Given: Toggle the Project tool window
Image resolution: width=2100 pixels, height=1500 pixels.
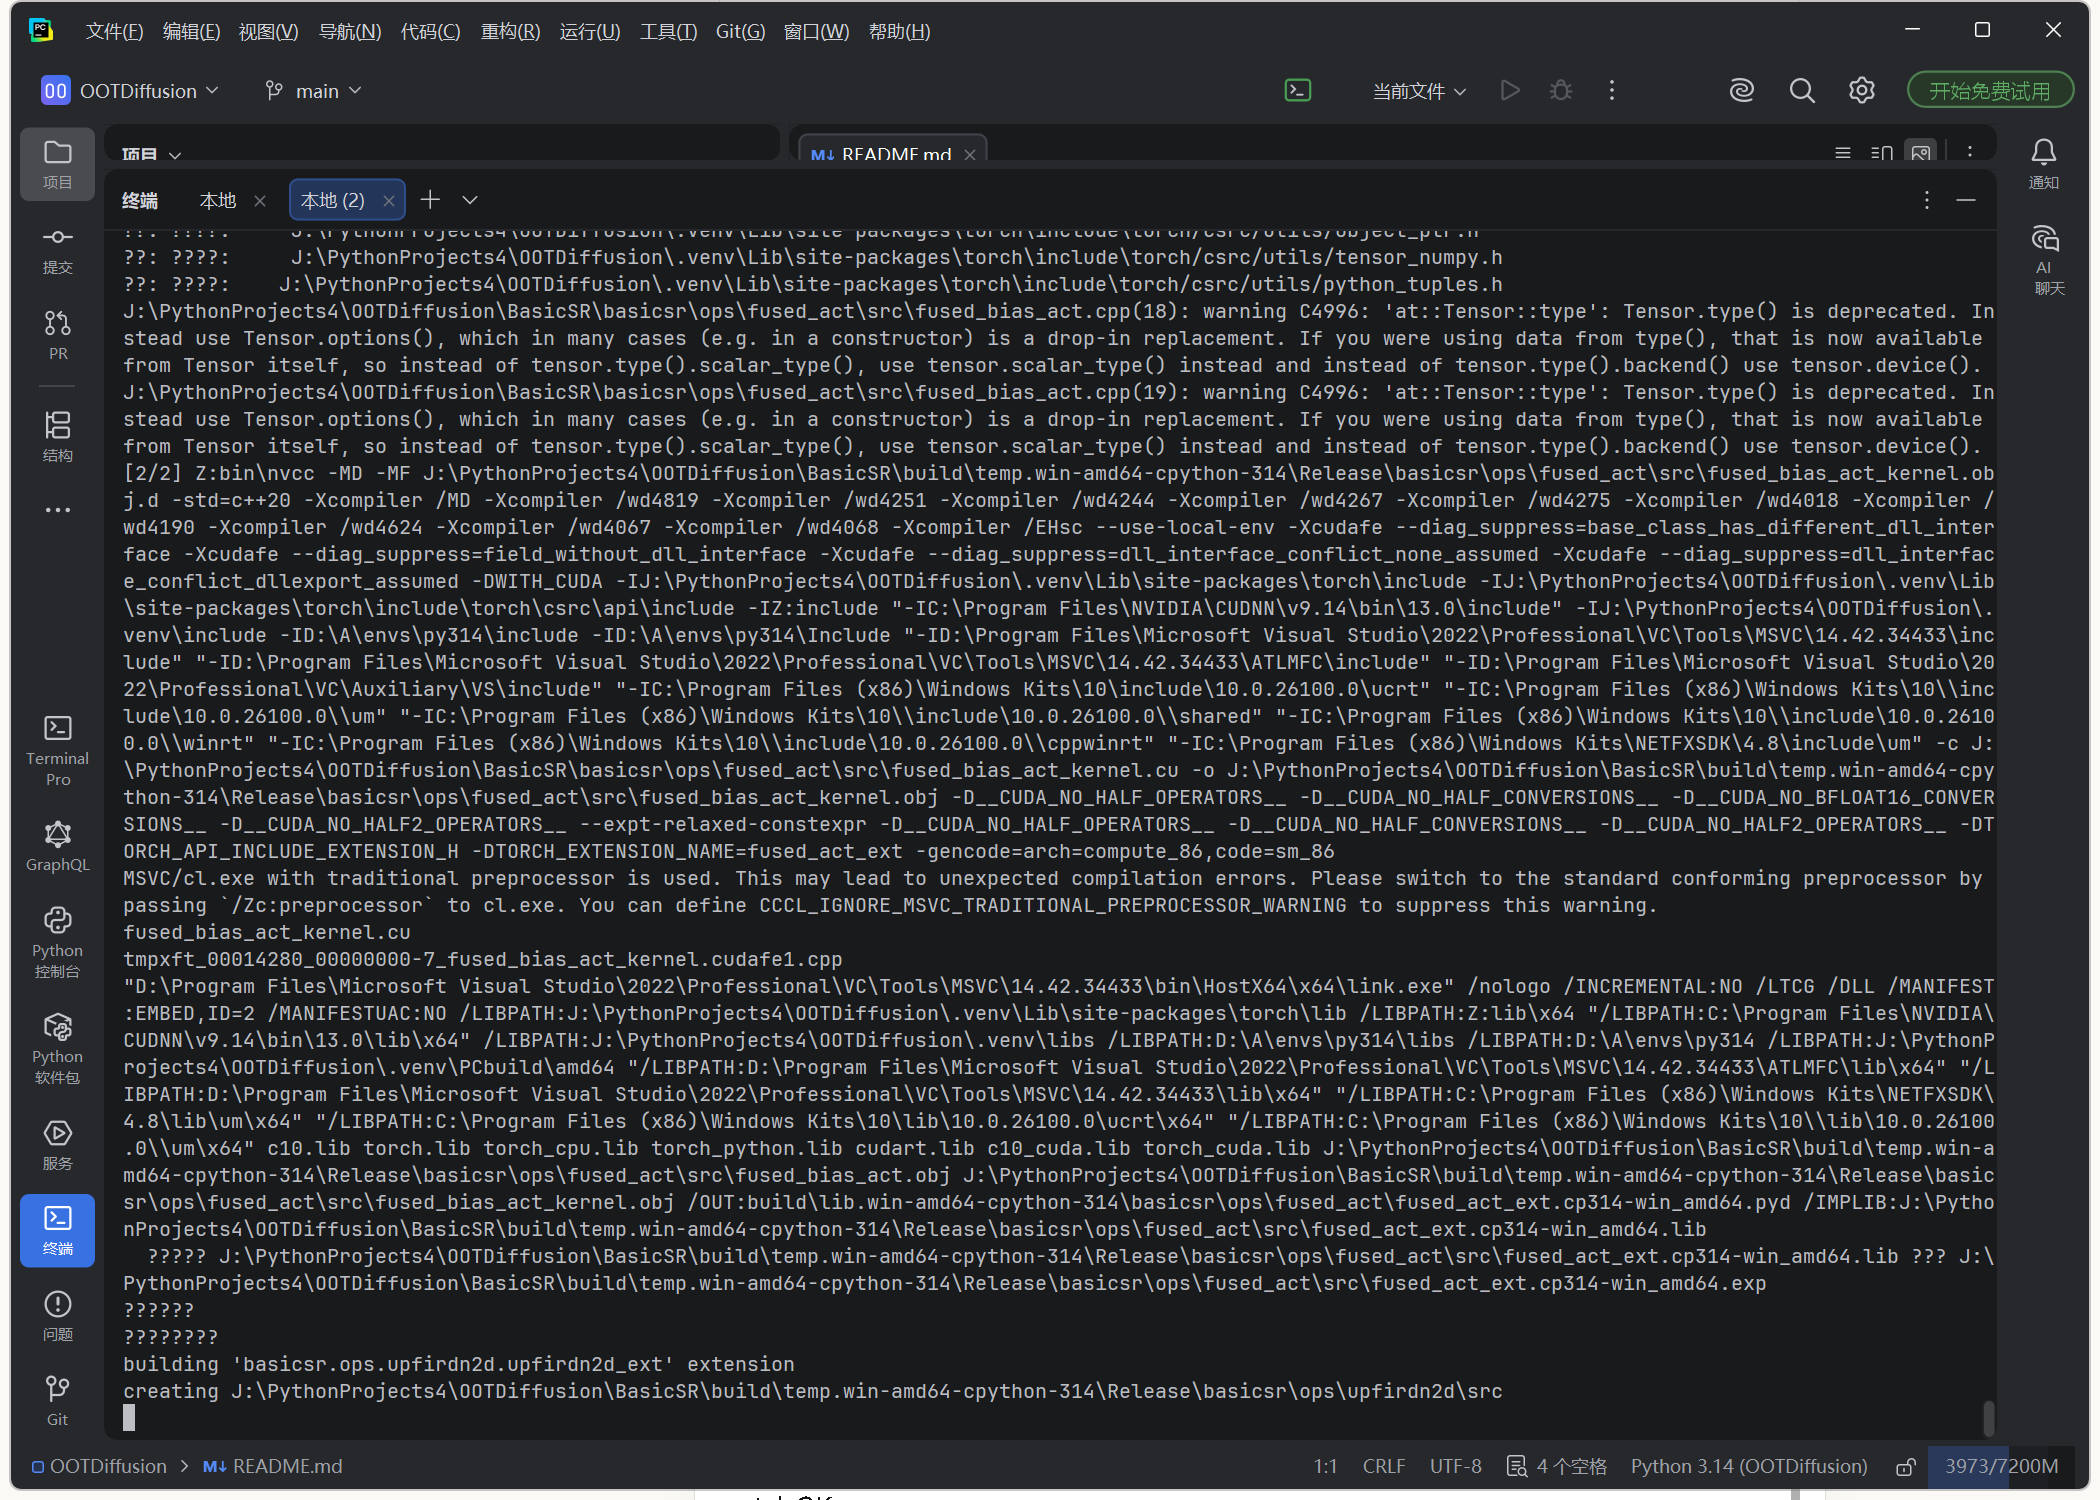Looking at the screenshot, I should click(57, 164).
